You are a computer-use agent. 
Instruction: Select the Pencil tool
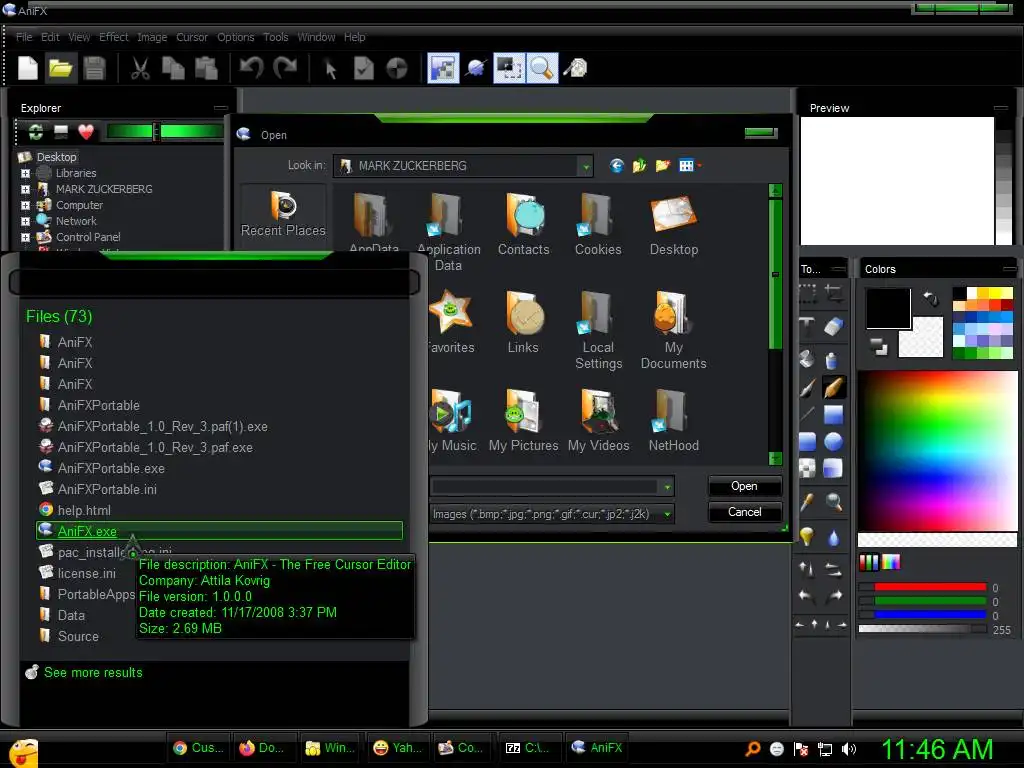coord(833,388)
